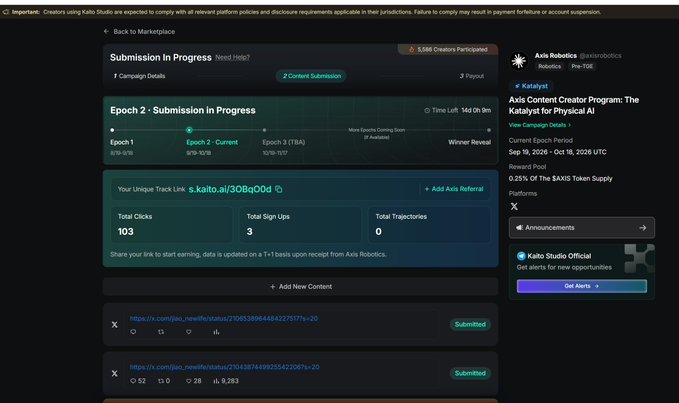
Task: Click the comment icon on the first submission
Action: 133,332
